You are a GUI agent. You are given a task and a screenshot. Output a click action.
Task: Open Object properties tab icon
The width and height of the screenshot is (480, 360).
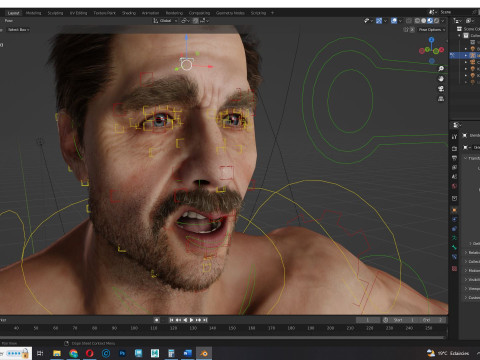[x=454, y=210]
